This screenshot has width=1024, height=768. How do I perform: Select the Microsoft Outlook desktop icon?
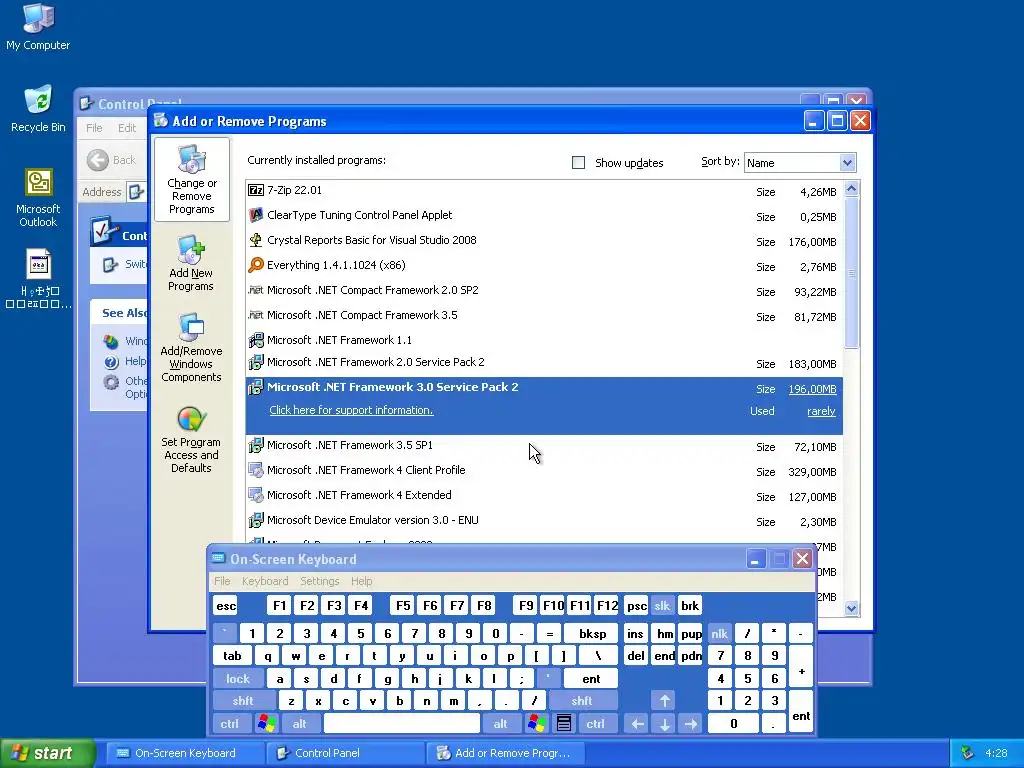click(x=38, y=198)
